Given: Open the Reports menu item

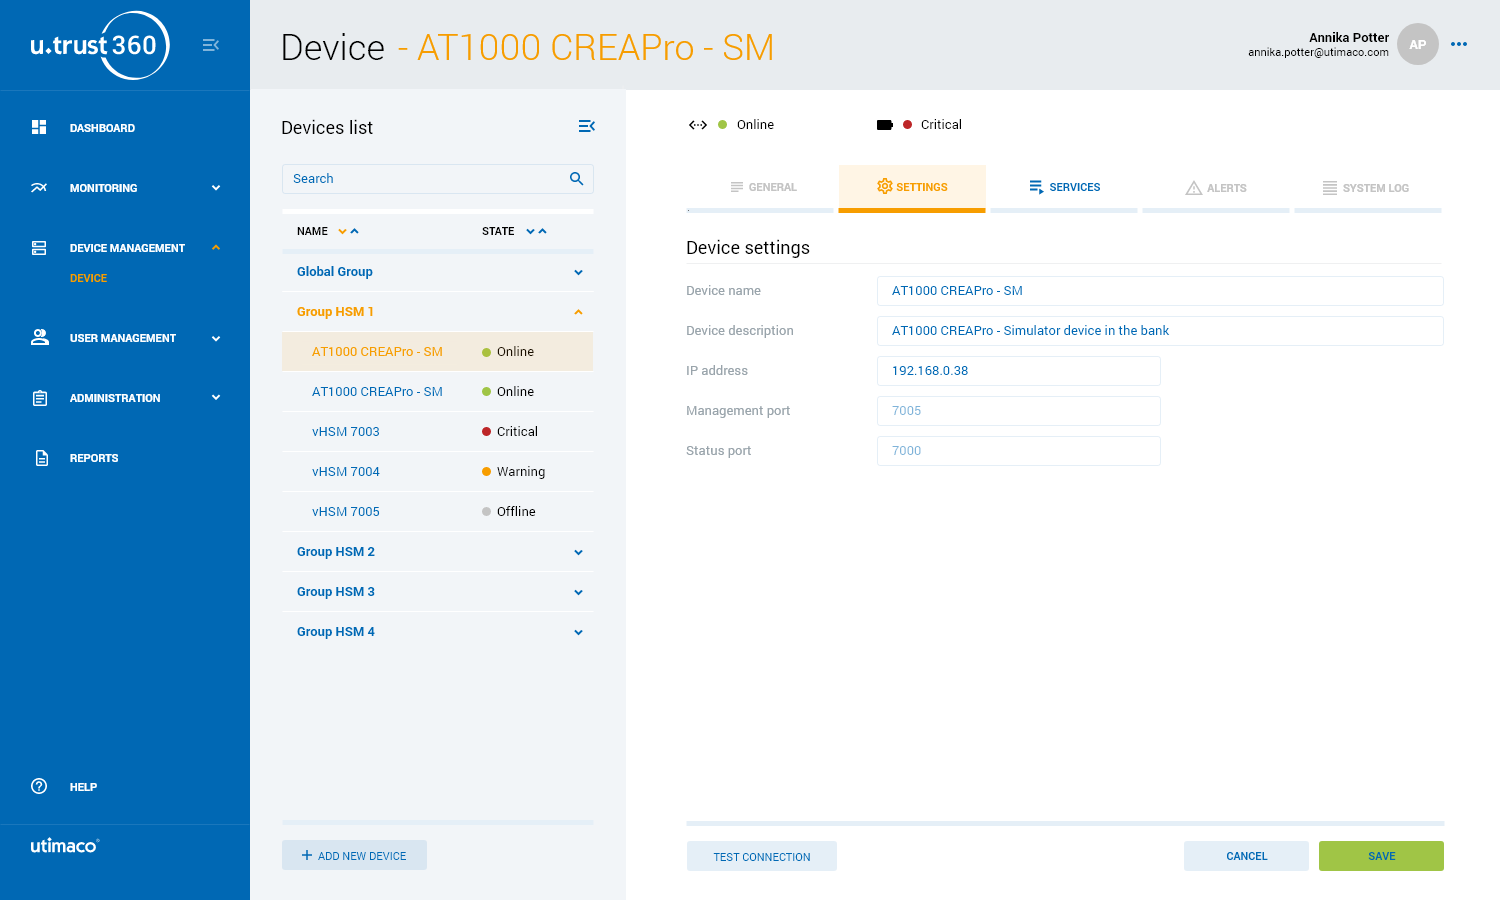Looking at the screenshot, I should (x=94, y=458).
